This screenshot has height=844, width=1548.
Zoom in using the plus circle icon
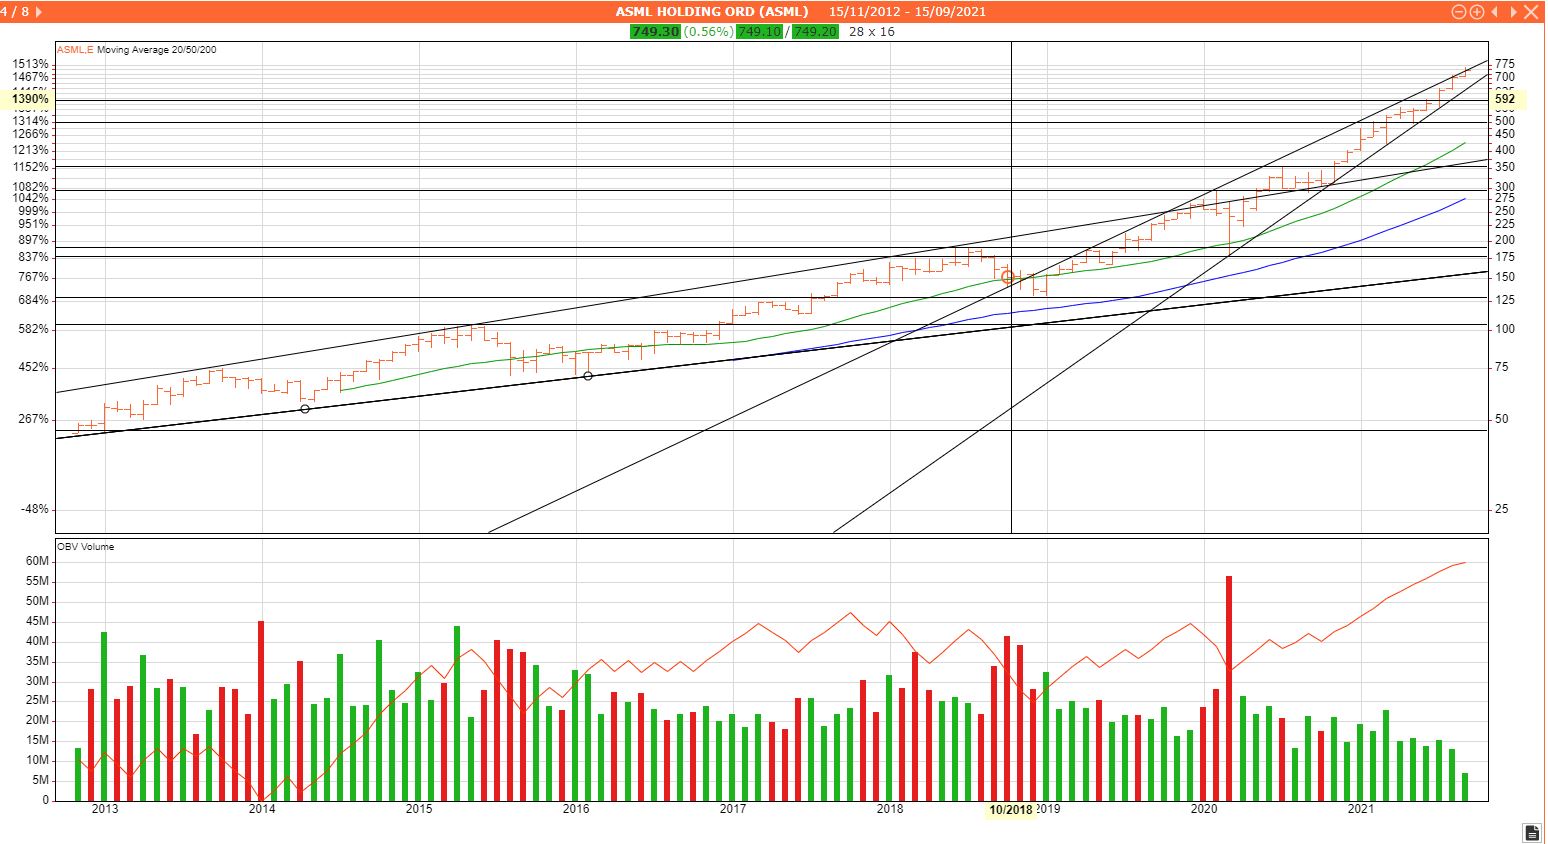1476,12
